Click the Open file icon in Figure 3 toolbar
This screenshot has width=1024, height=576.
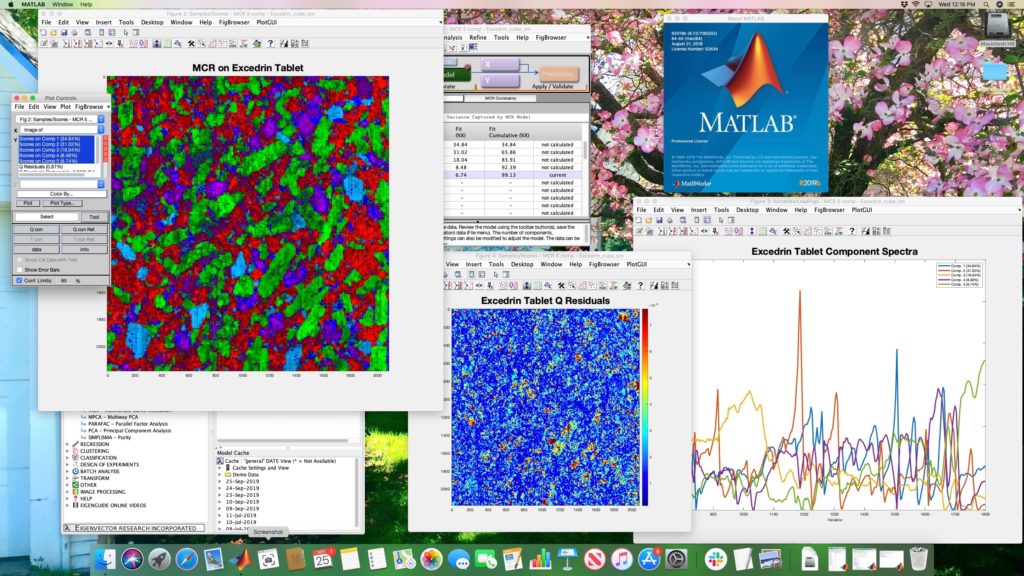tap(649, 220)
